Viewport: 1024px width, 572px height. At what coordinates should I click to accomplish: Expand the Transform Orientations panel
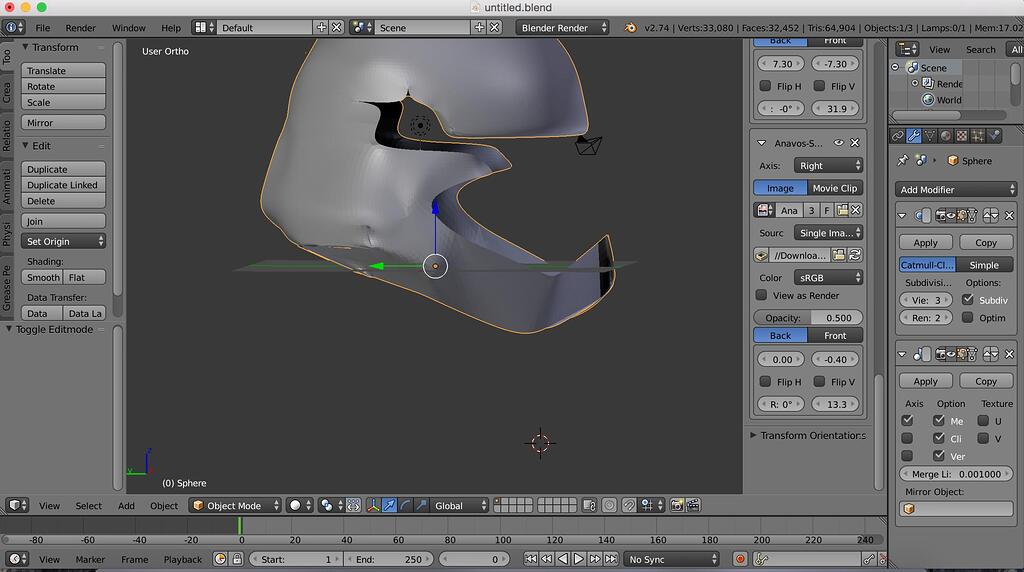pos(808,435)
